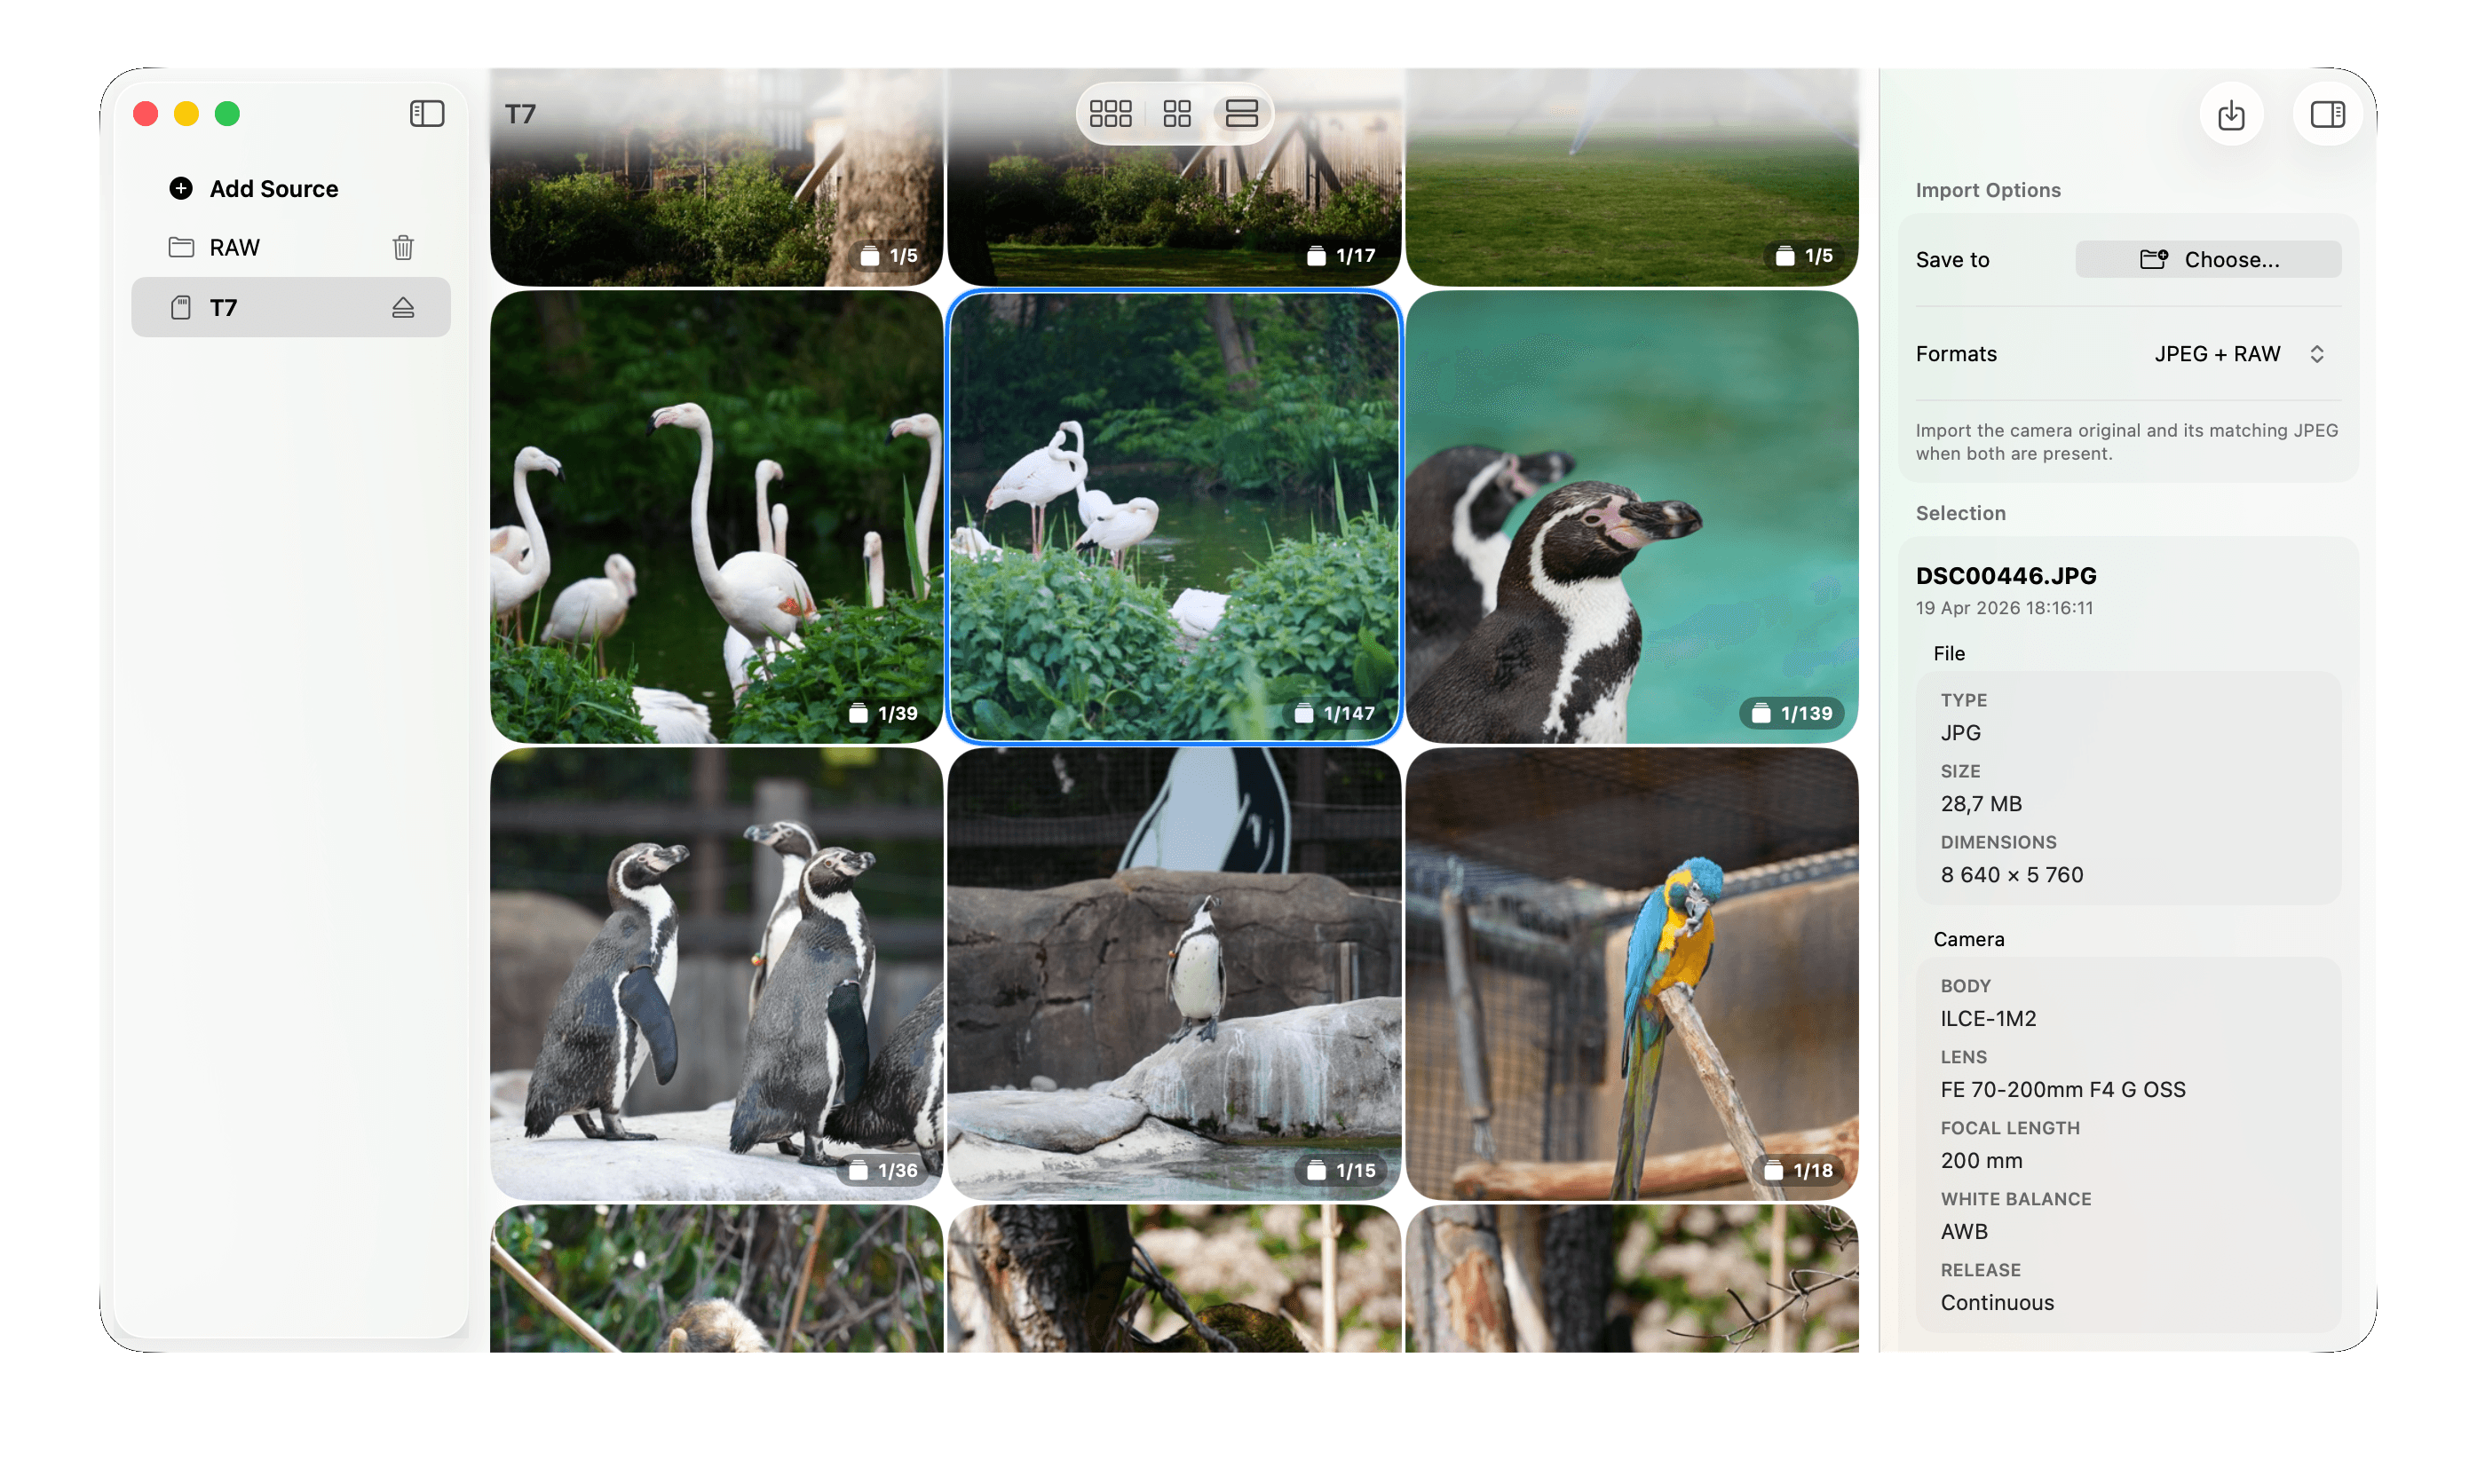Image resolution: width=2477 pixels, height=1484 pixels.
Task: Click the import download icon
Action: 2230,115
